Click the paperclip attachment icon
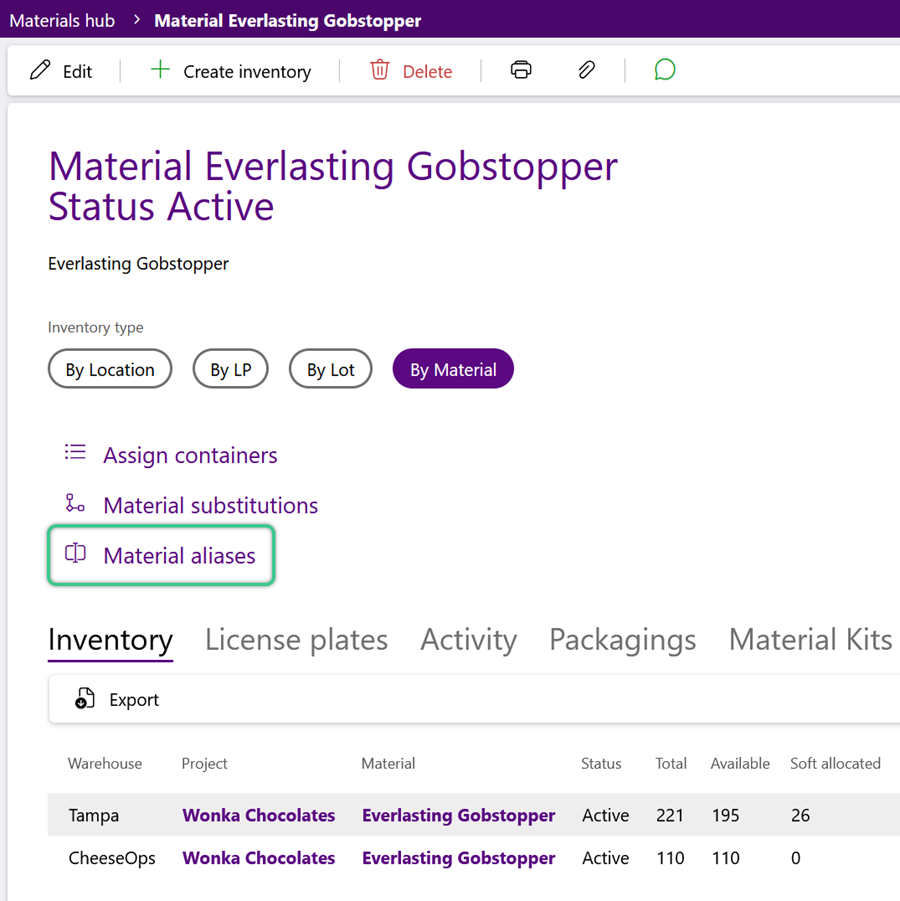The width and height of the screenshot is (900, 901). (x=586, y=70)
